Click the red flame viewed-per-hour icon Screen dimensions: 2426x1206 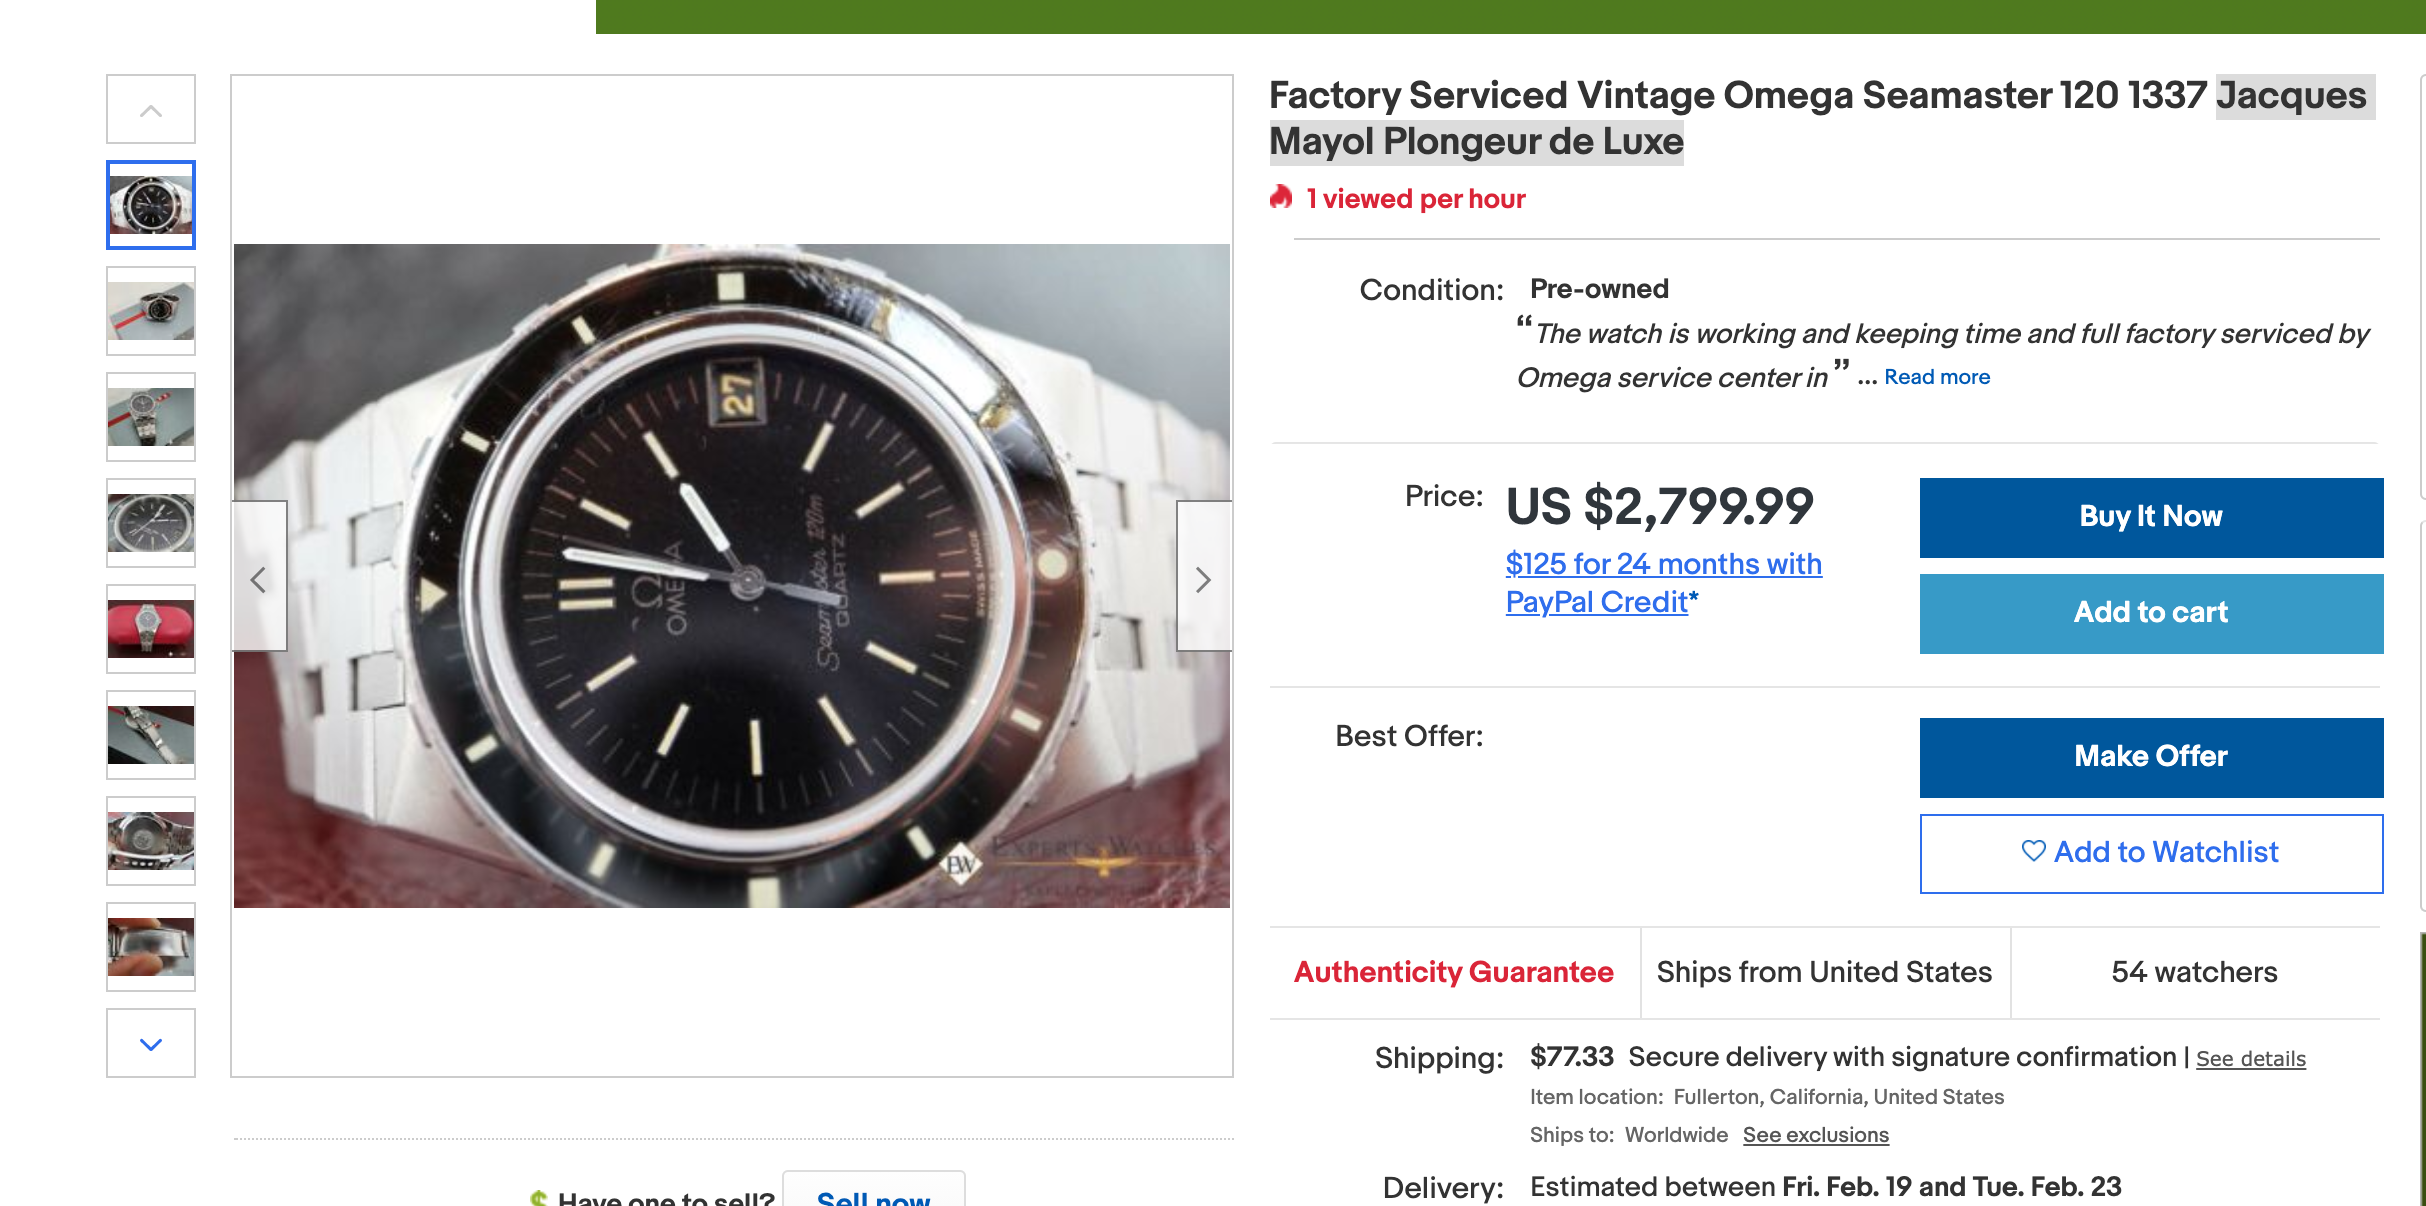click(1281, 198)
